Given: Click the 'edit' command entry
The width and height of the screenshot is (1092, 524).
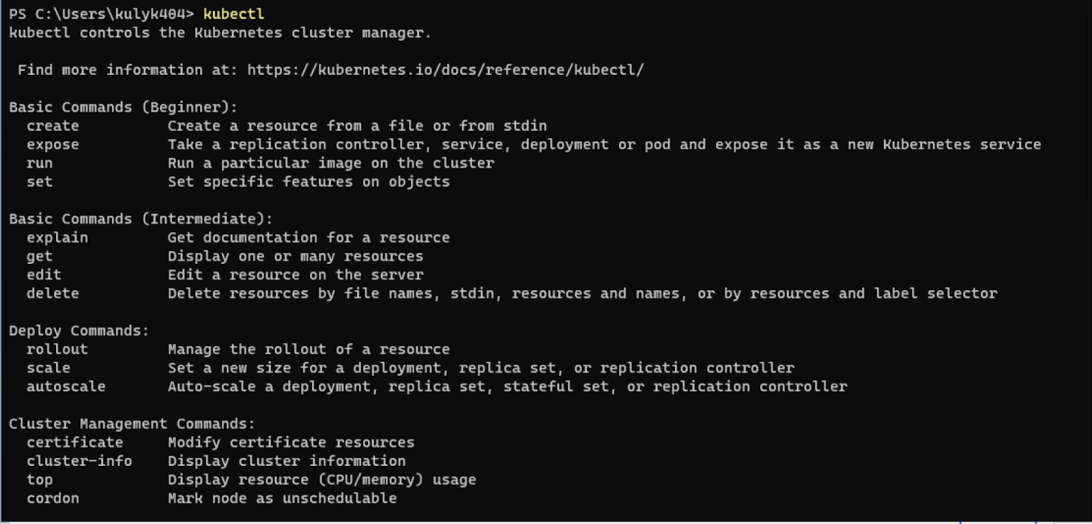Looking at the screenshot, I should (44, 275).
